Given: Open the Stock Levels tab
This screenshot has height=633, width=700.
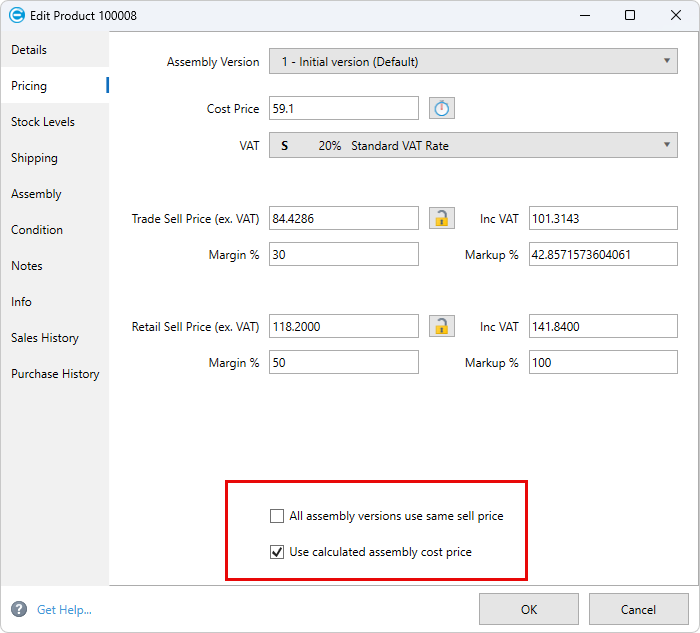Looking at the screenshot, I should [43, 122].
